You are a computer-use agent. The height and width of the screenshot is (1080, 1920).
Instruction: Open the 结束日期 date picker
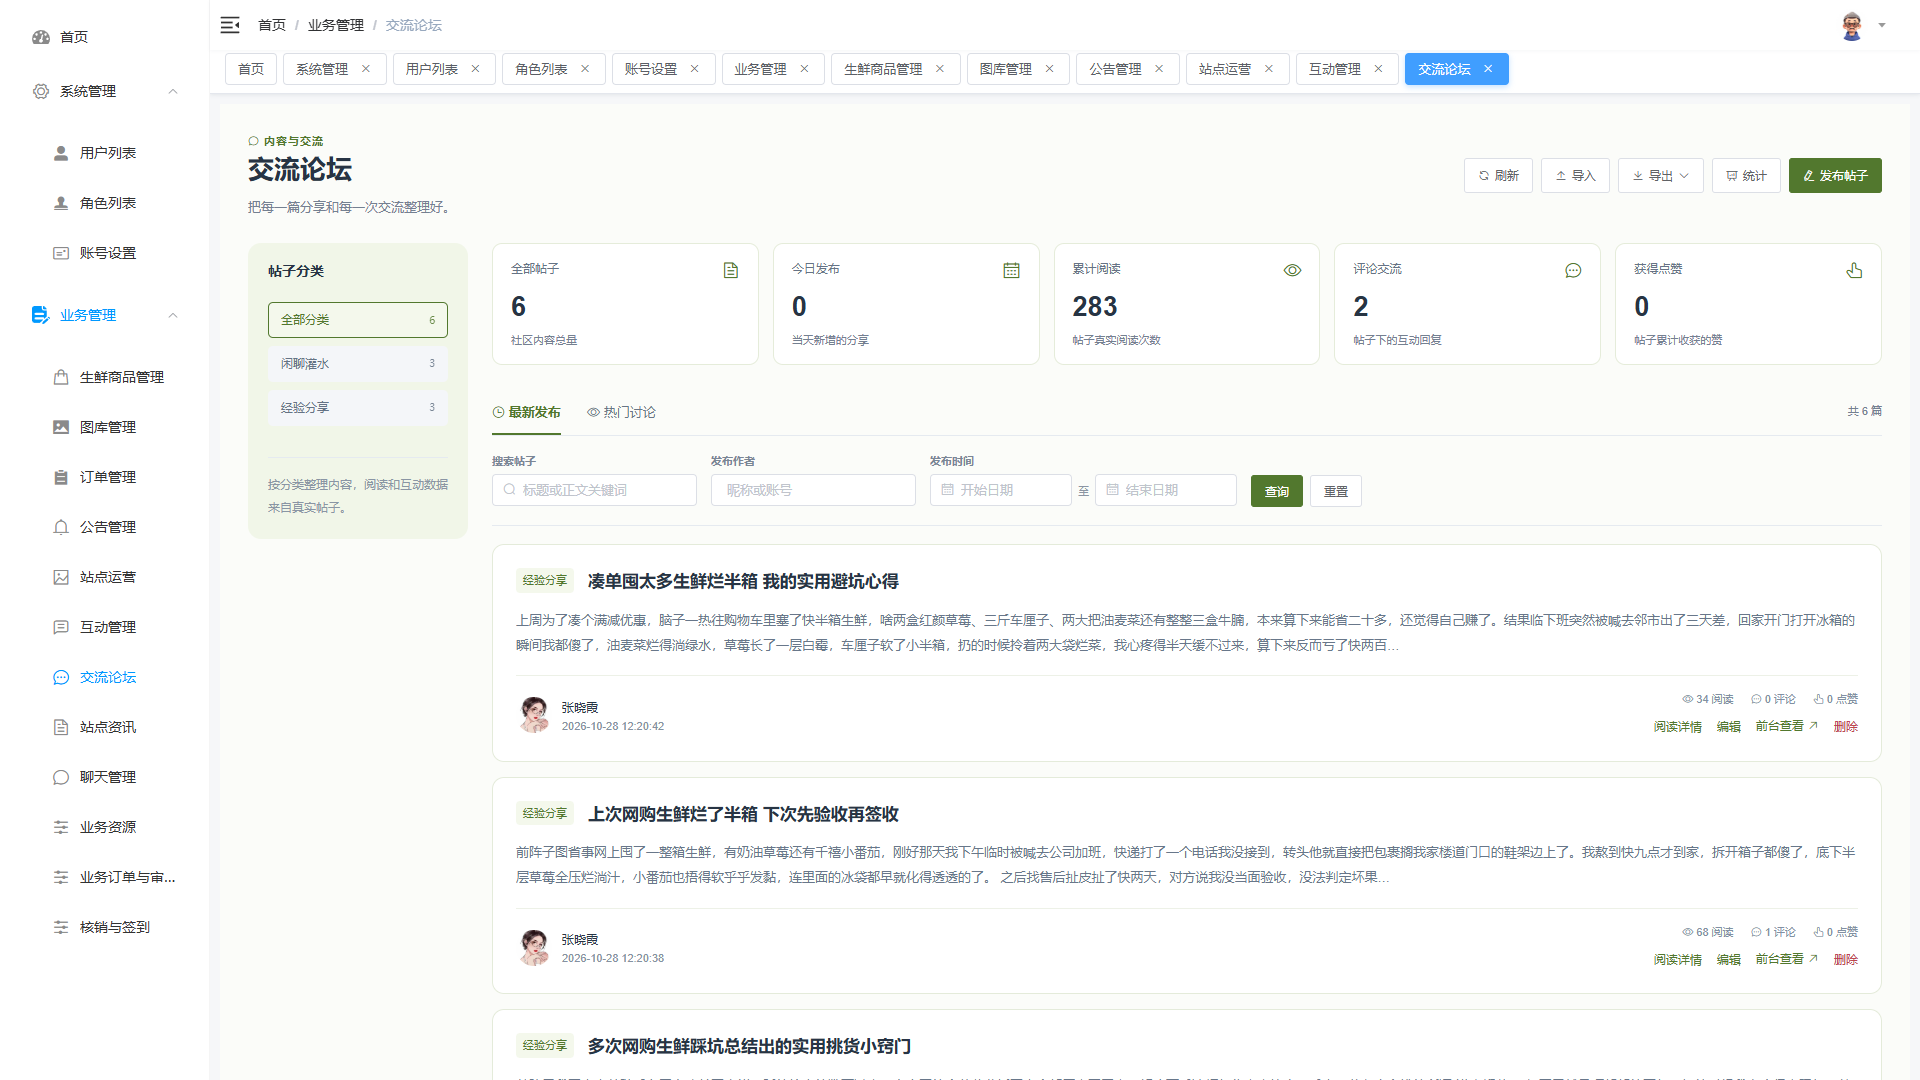[x=1166, y=490]
